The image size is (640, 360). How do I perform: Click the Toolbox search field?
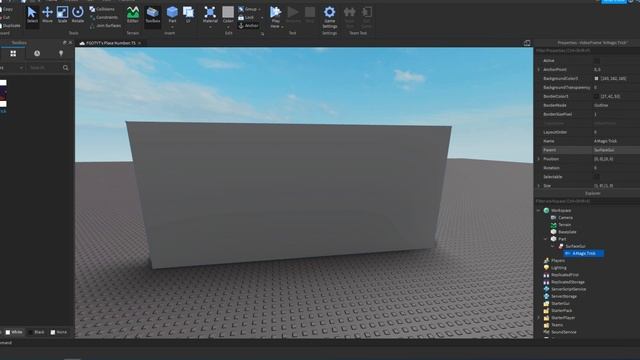point(44,68)
